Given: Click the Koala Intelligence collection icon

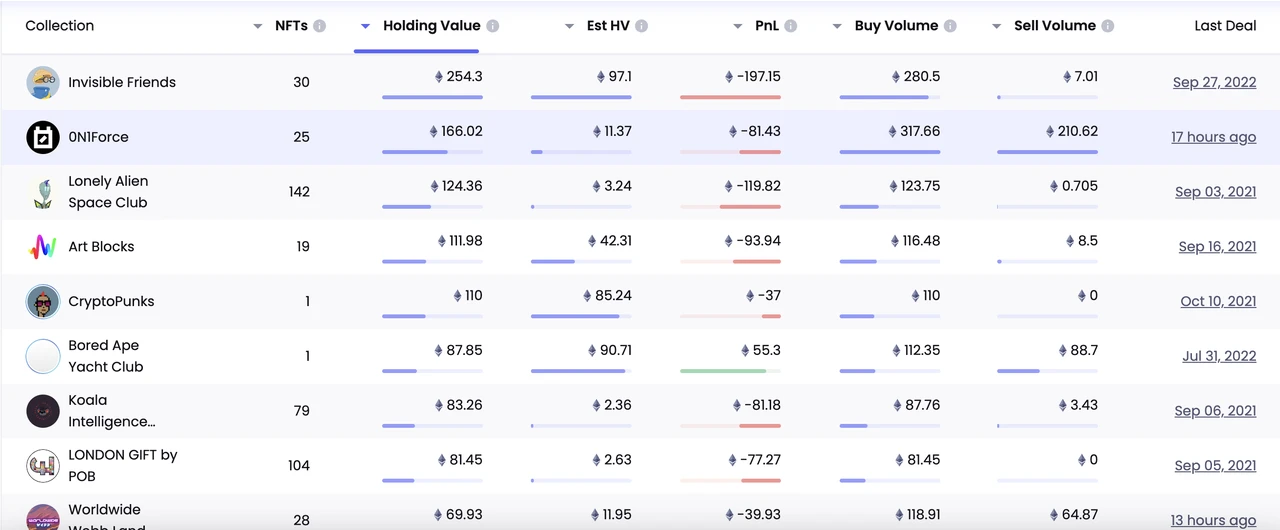Looking at the screenshot, I should 43,411.
